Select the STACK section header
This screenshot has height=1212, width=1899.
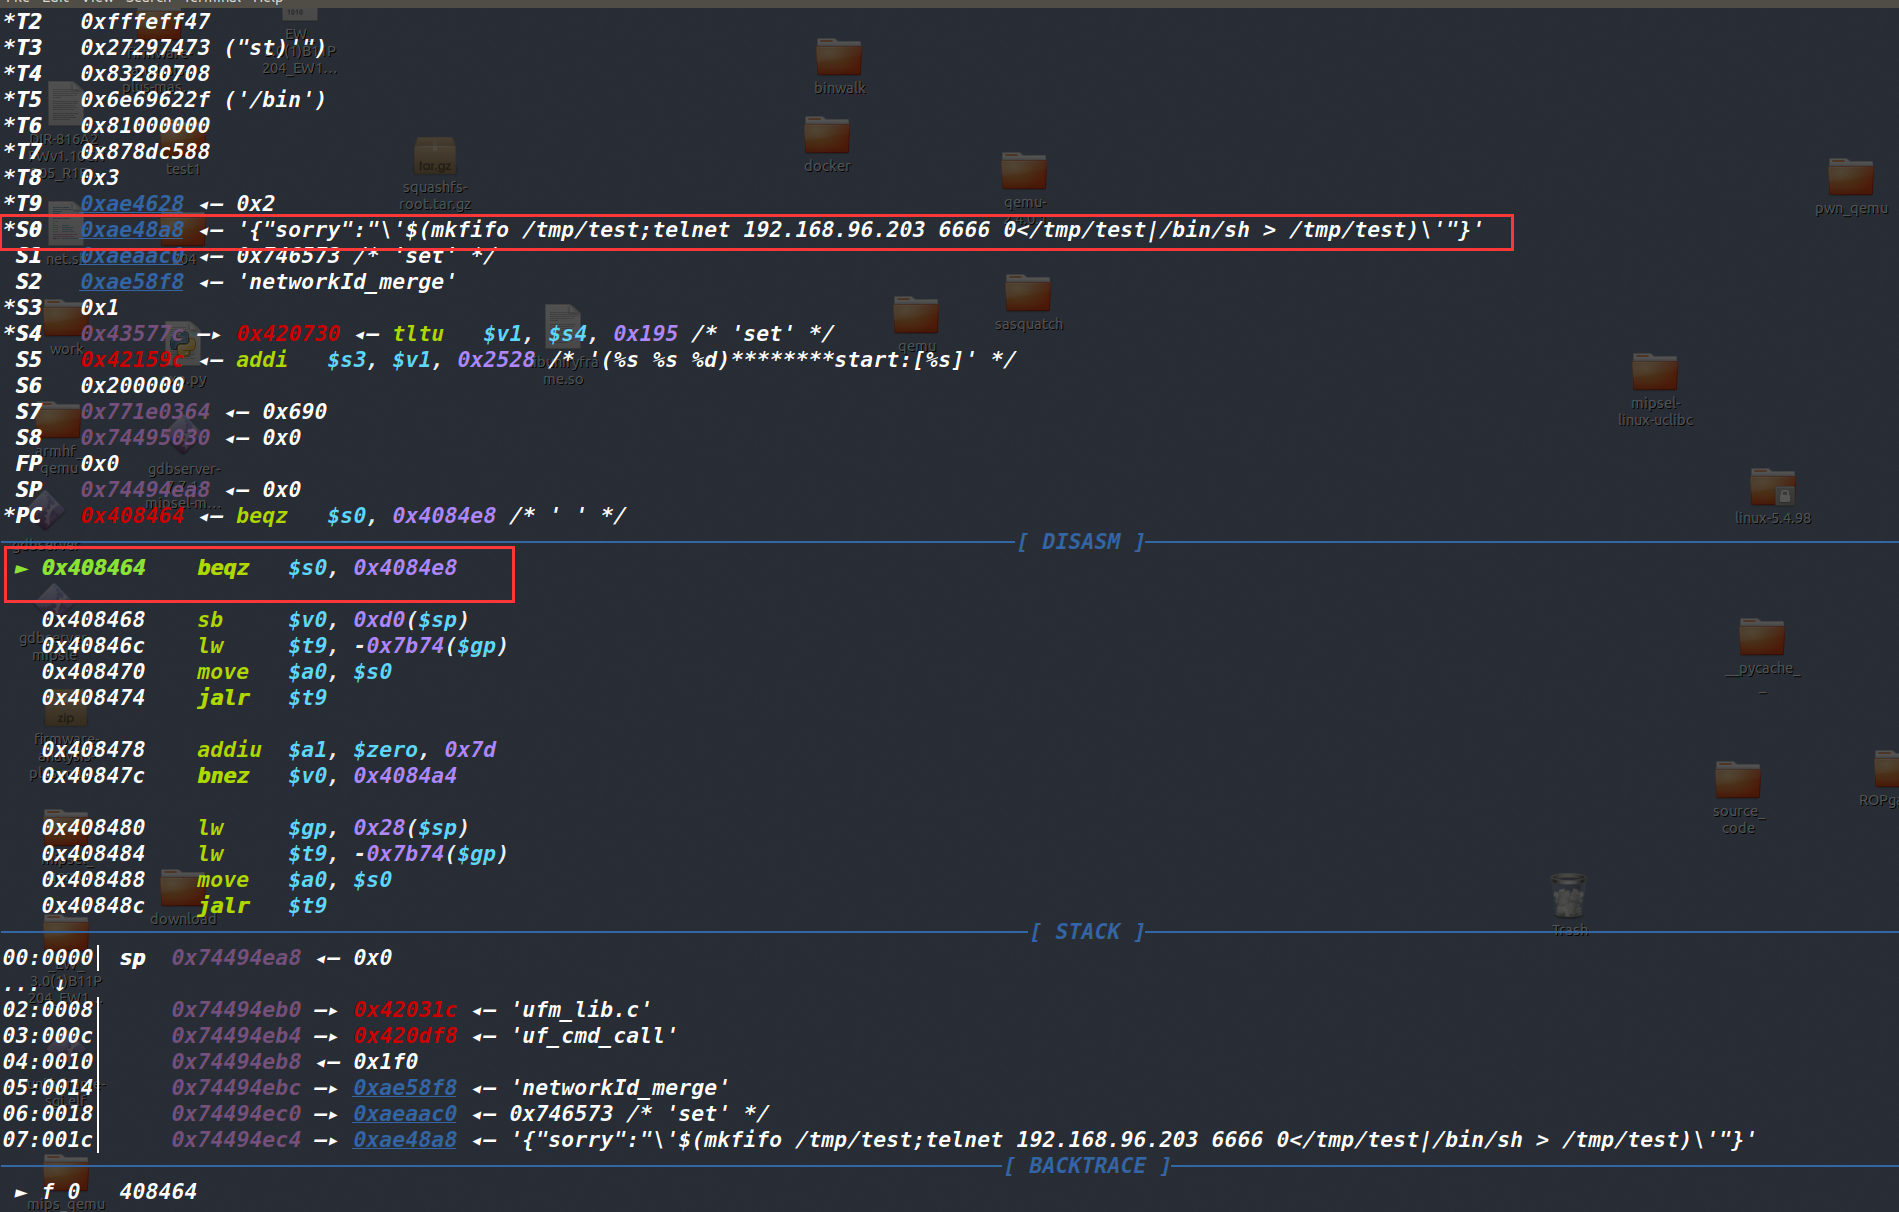pos(1087,932)
